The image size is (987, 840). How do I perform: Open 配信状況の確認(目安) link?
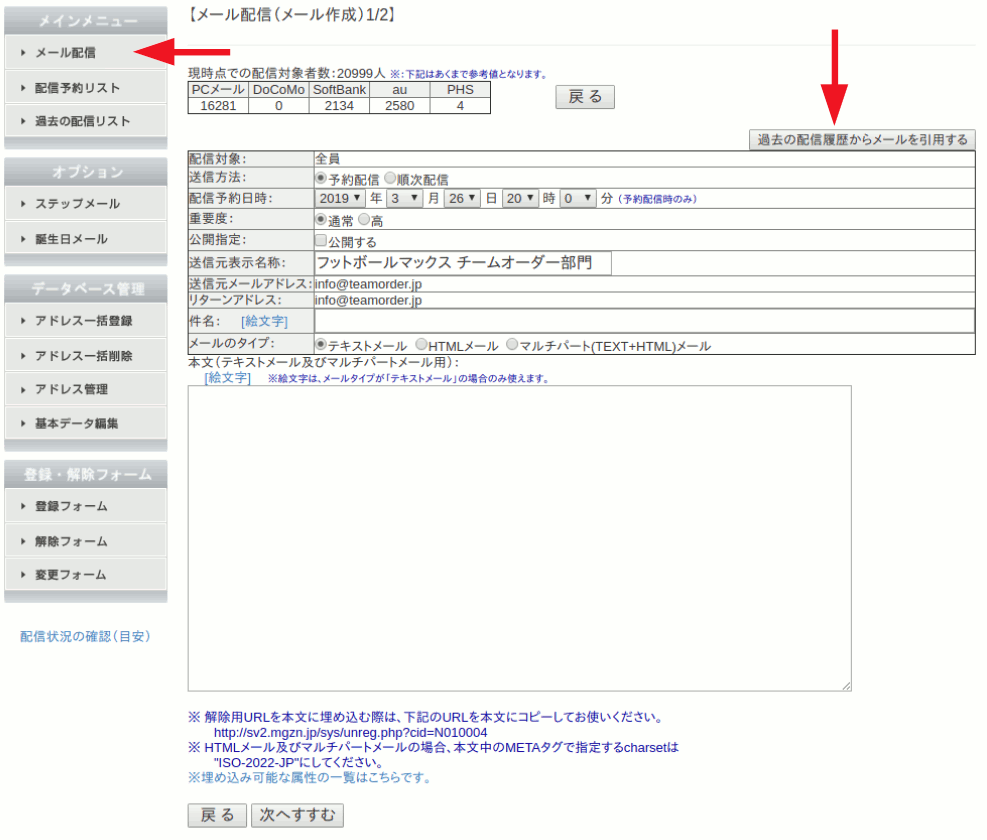[85, 636]
